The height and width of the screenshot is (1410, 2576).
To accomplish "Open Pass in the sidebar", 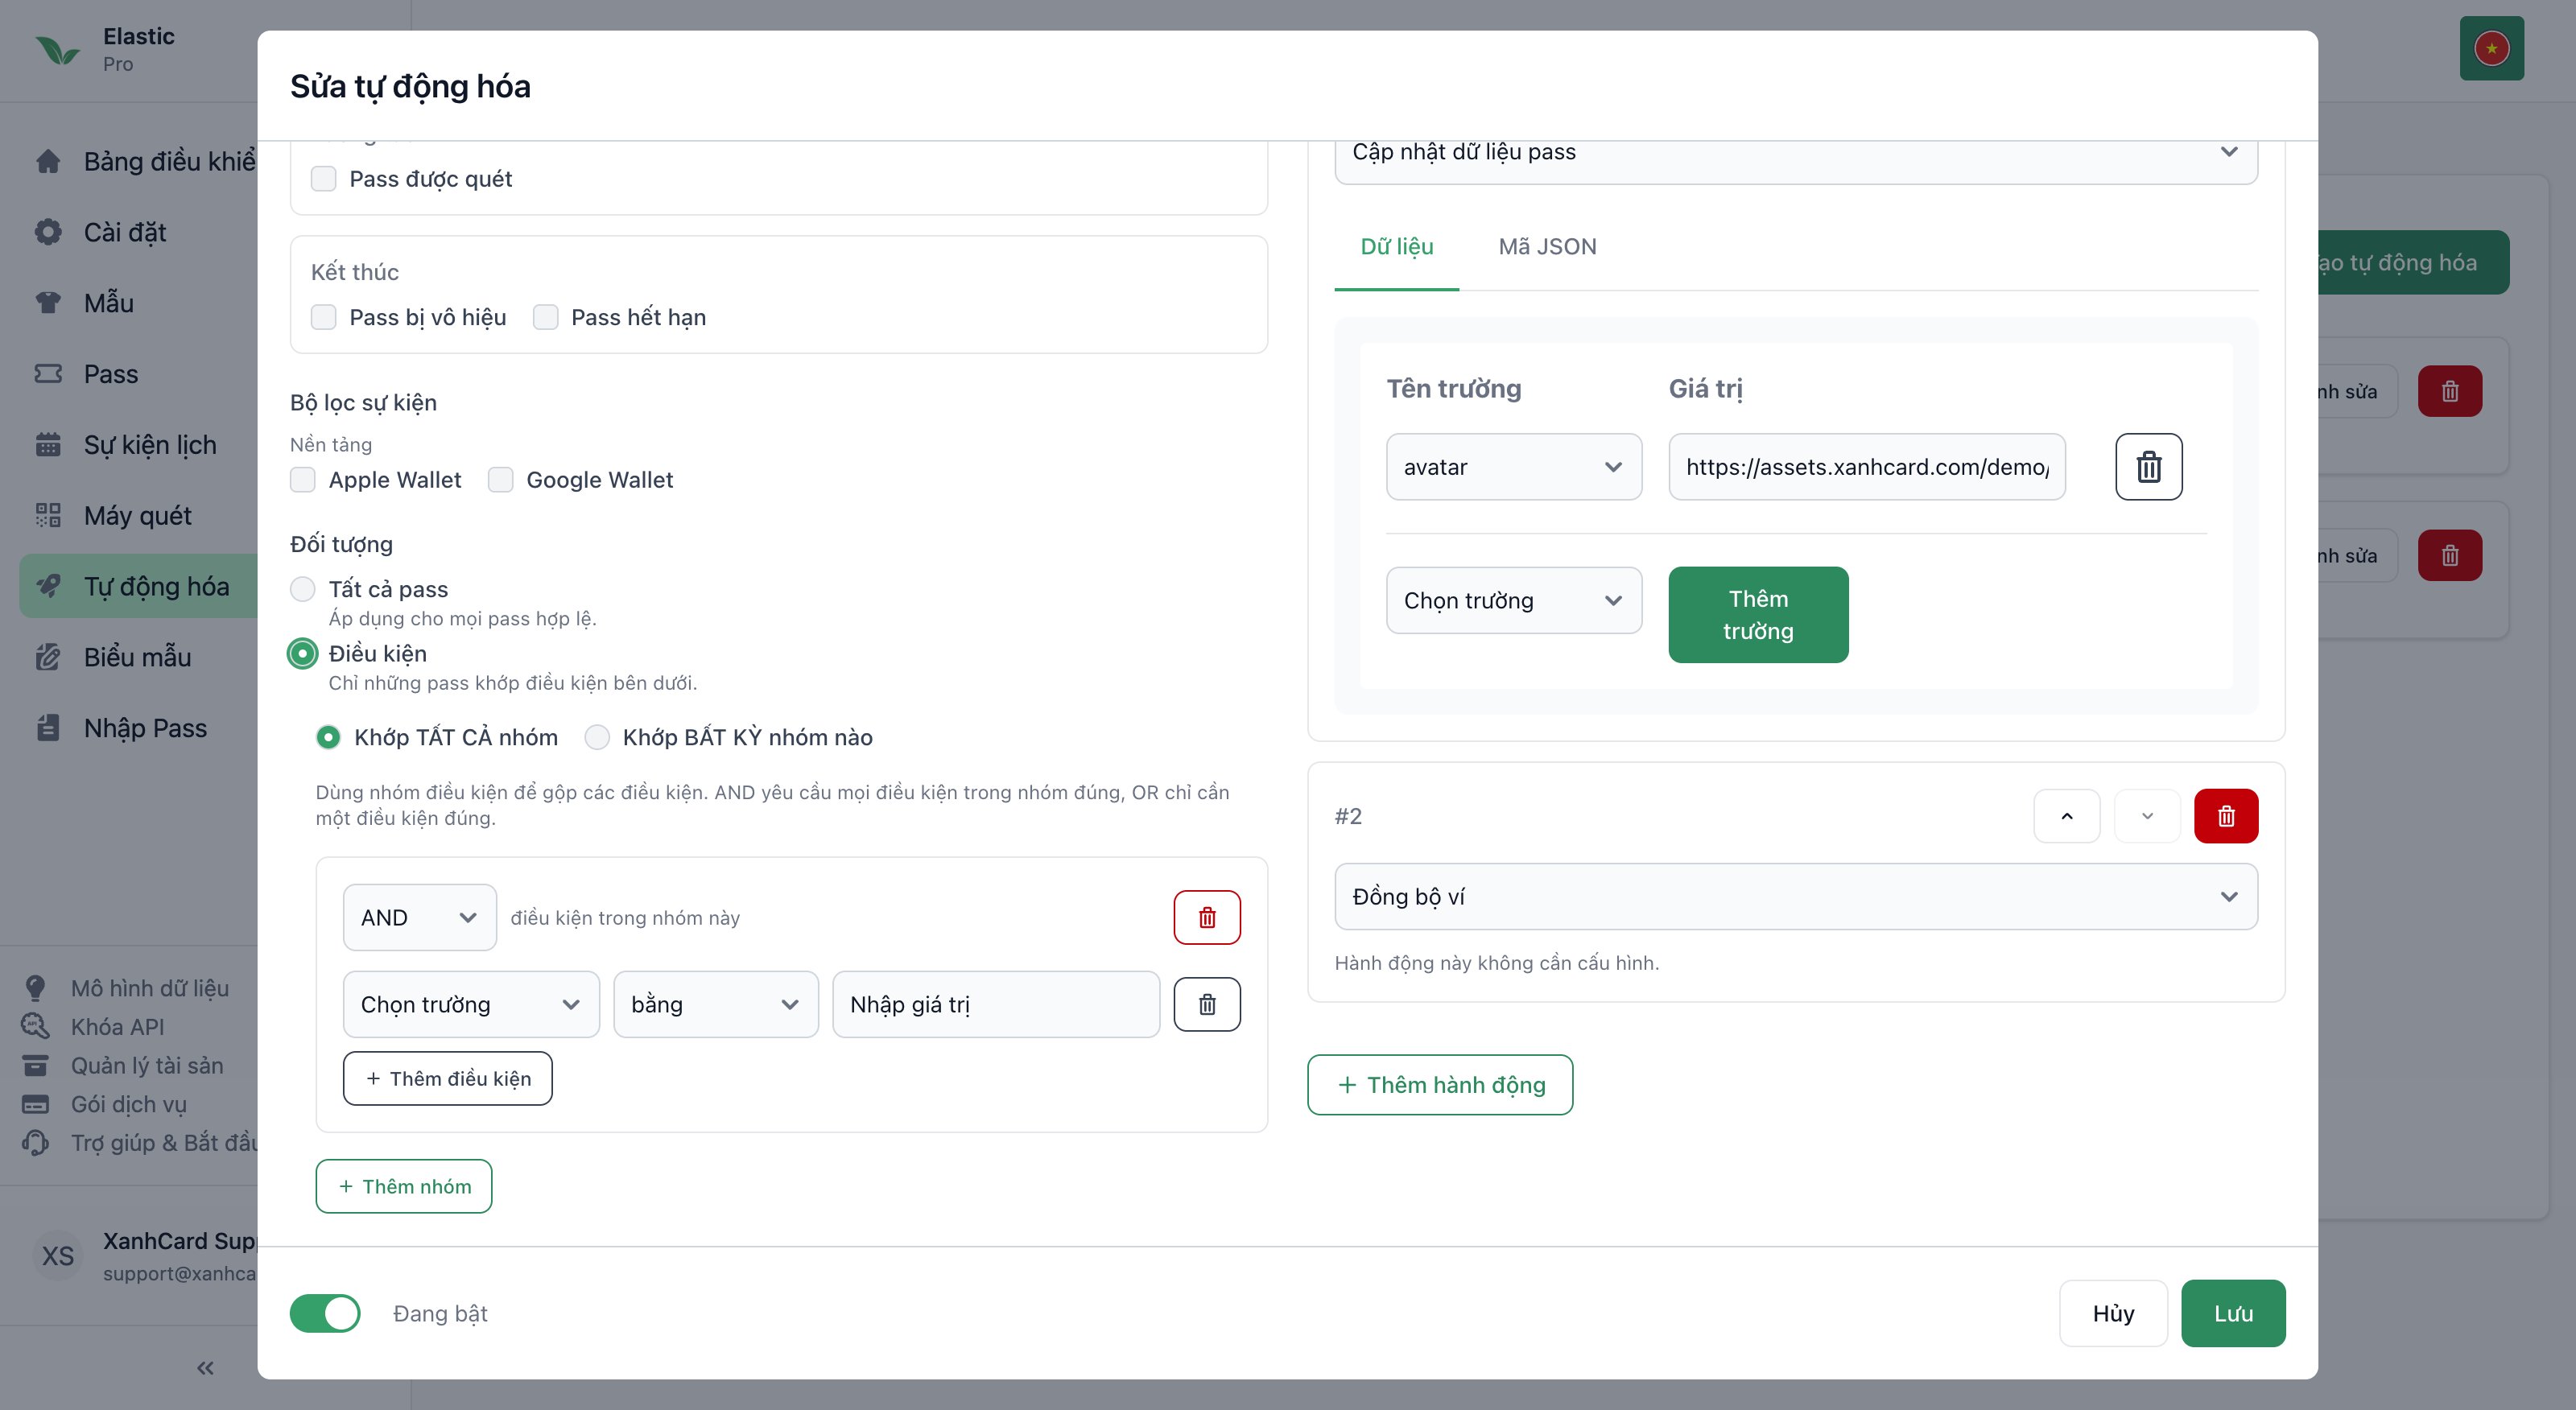I will pos(110,374).
